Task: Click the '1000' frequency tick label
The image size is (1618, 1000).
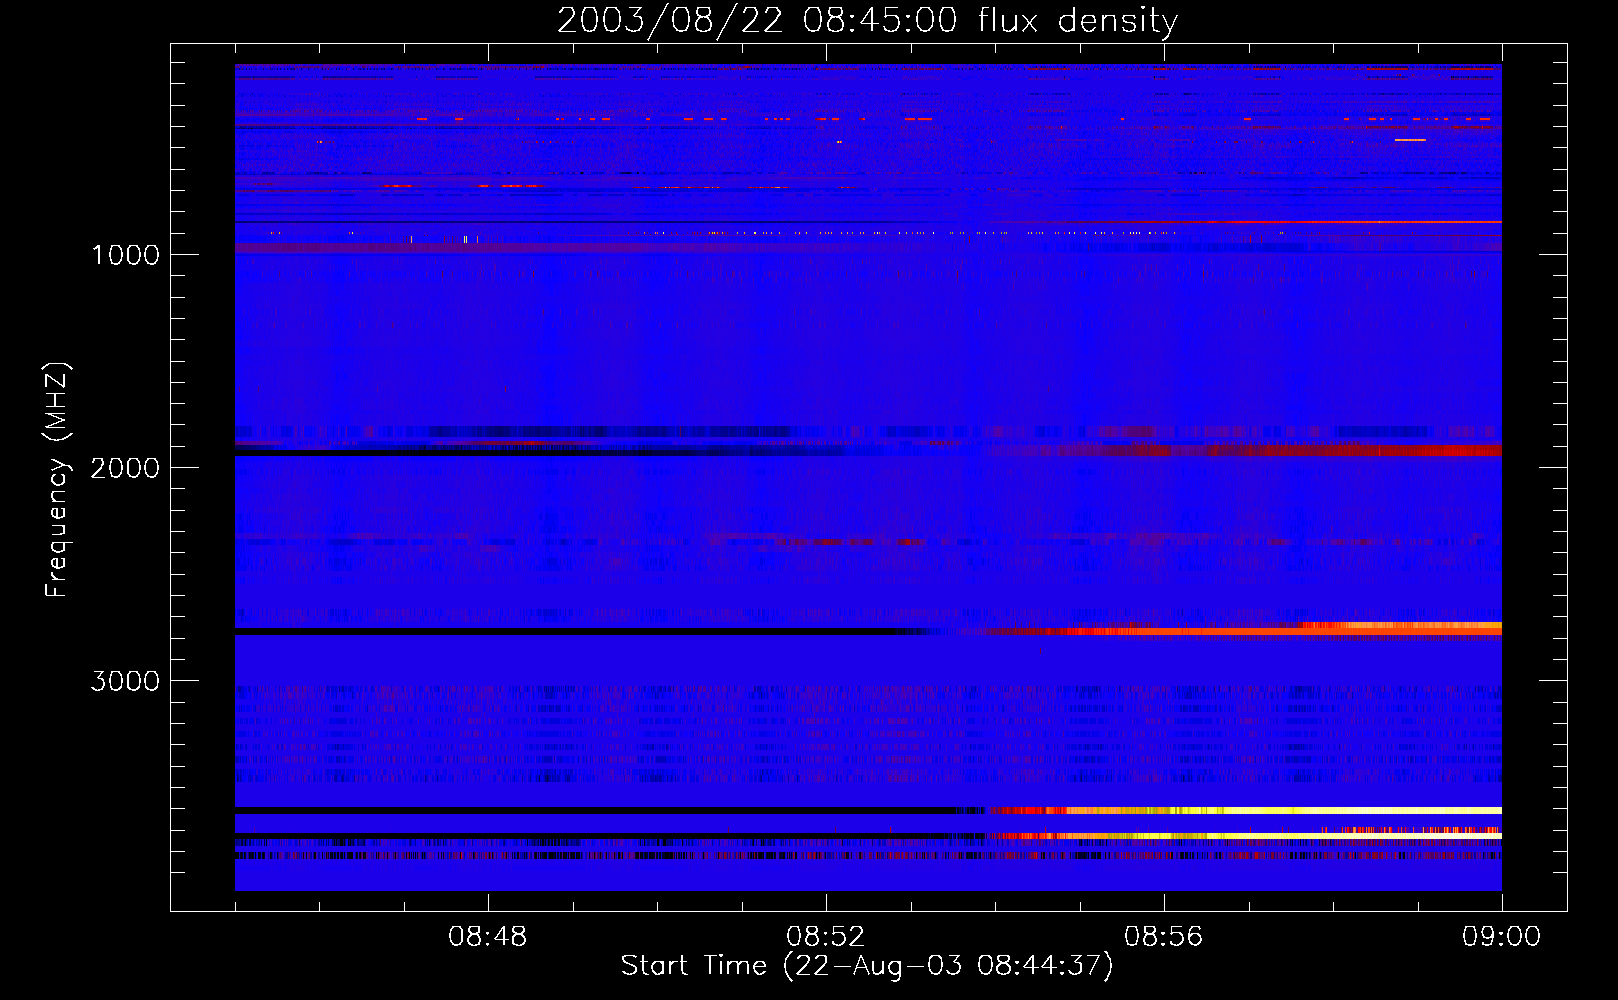Action: 125,255
